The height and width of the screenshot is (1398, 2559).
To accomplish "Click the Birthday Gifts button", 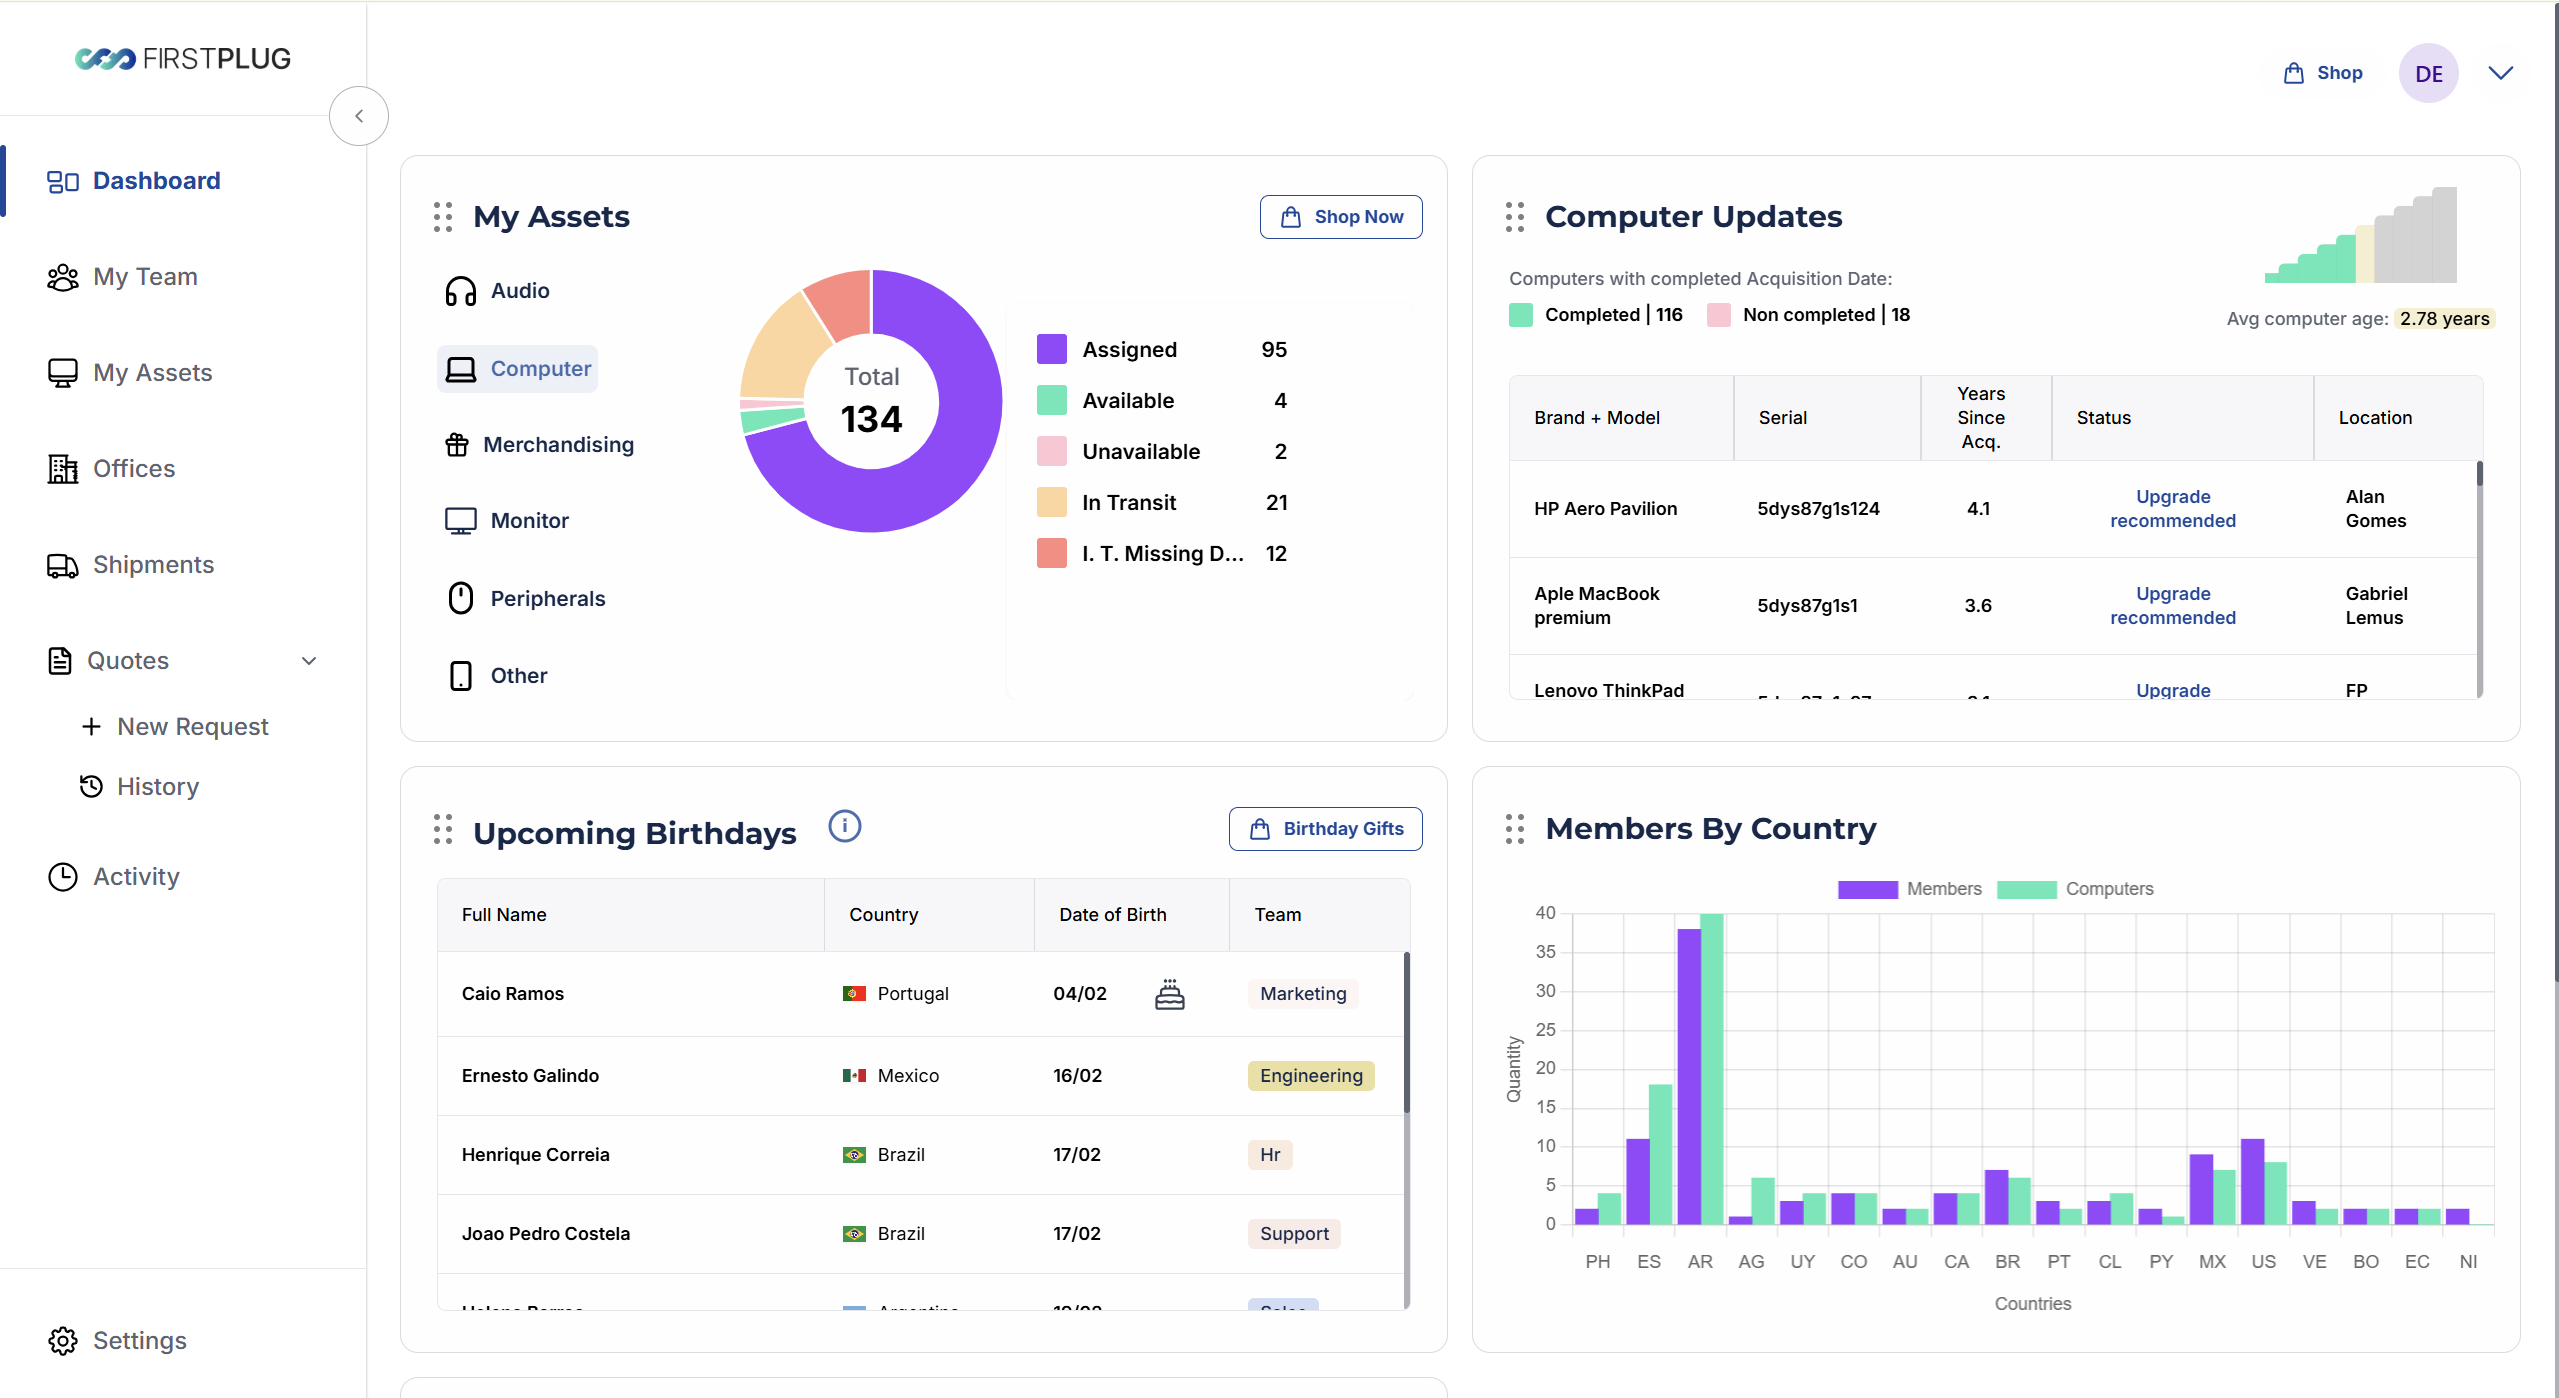I will 1325,829.
